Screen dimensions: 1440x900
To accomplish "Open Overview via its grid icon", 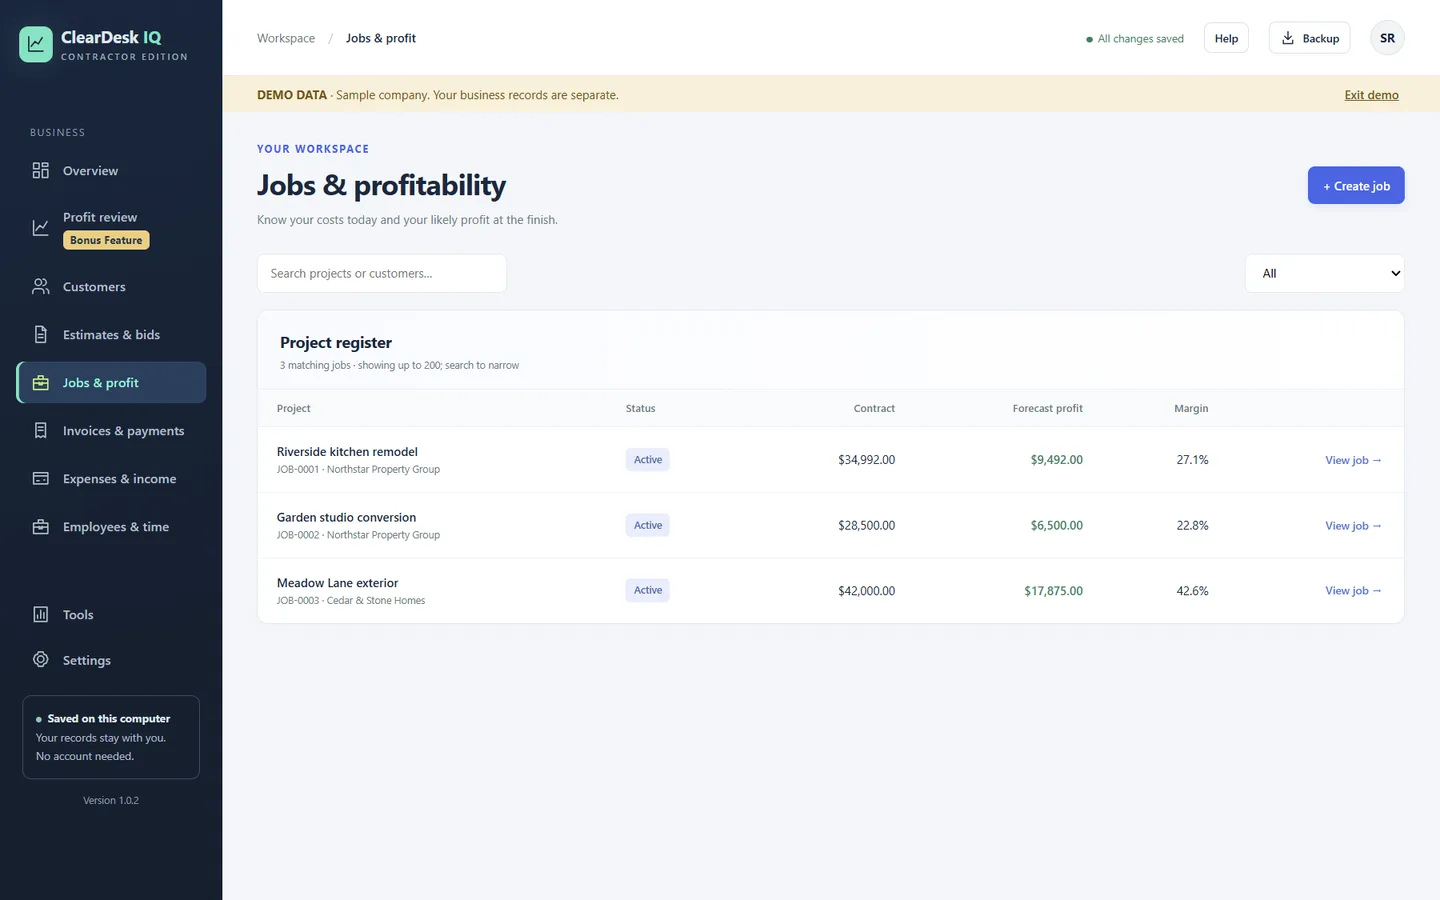I will point(41,171).
